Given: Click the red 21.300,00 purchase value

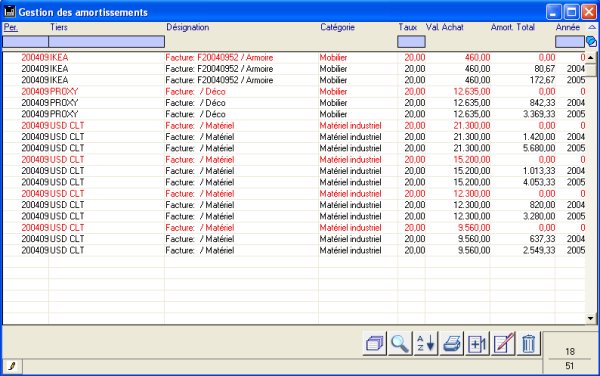Looking at the screenshot, I should tap(472, 126).
